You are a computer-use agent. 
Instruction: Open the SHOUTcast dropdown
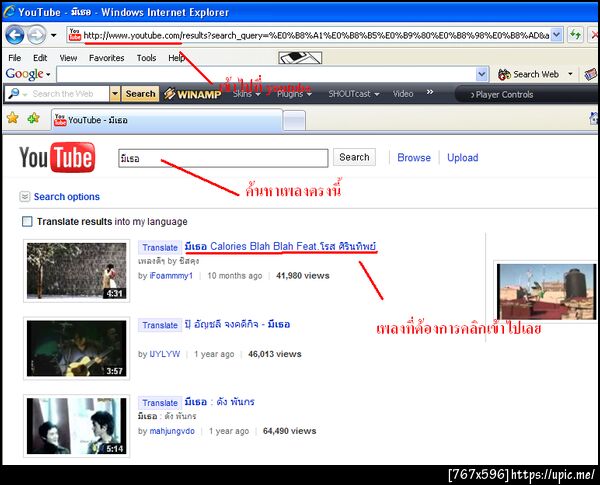(x=354, y=94)
